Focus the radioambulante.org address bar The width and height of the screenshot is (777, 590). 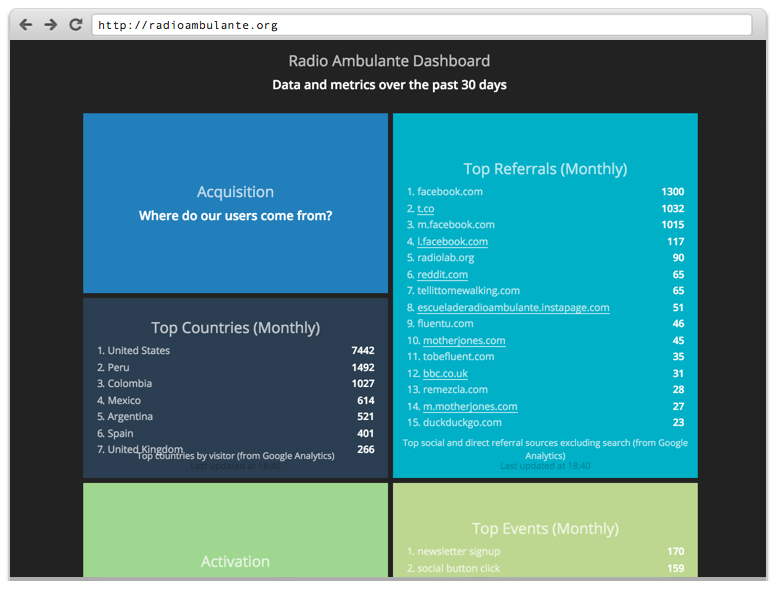coord(422,25)
